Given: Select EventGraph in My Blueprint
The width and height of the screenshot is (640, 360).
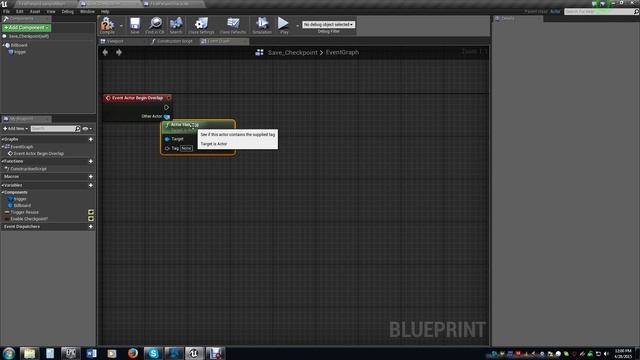Looking at the screenshot, I should click(x=21, y=147).
